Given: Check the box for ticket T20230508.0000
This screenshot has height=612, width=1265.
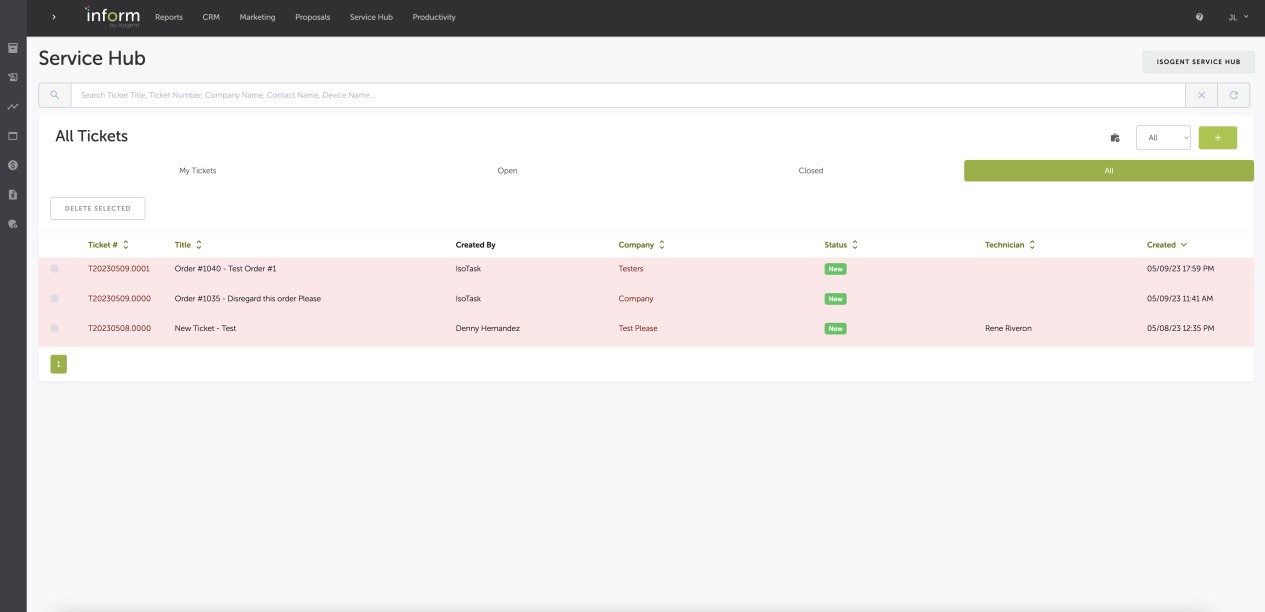Looking at the screenshot, I should pyautogui.click(x=54, y=329).
